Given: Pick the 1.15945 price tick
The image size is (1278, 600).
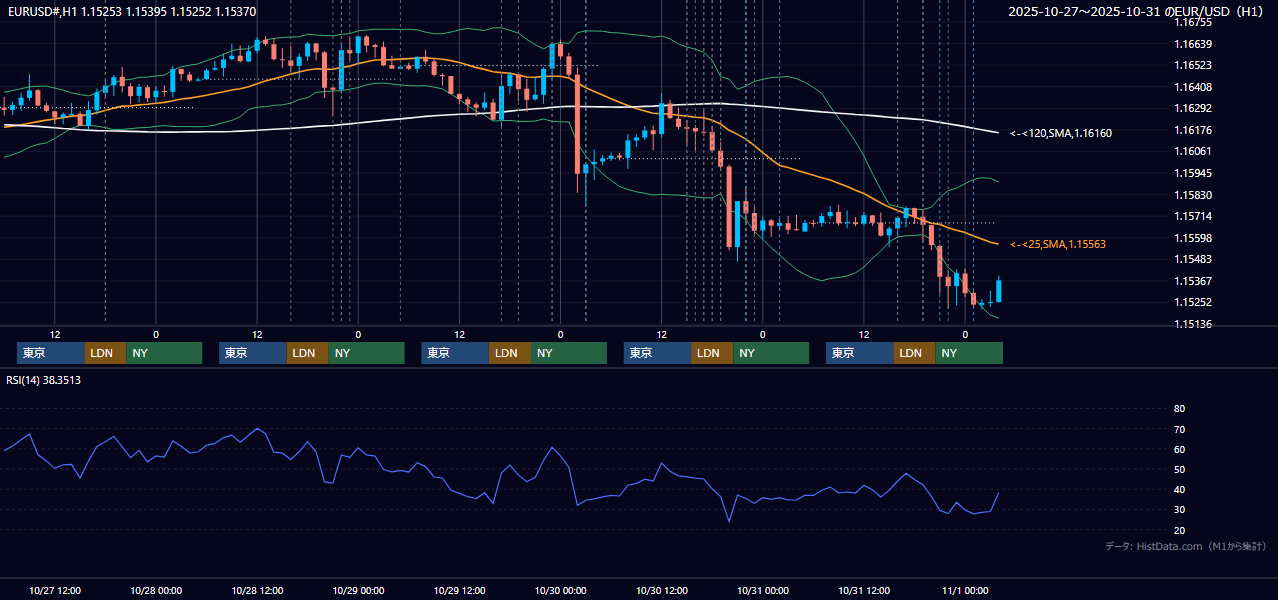Looking at the screenshot, I should 1193,173.
